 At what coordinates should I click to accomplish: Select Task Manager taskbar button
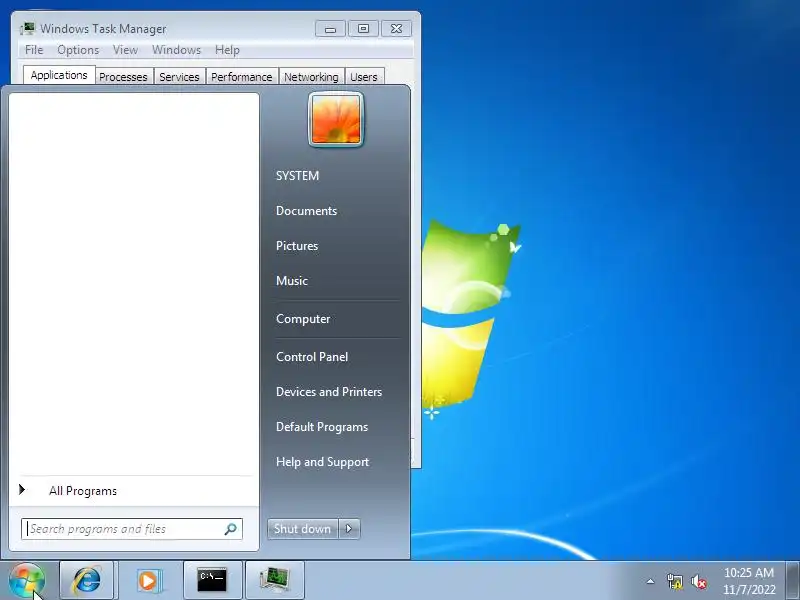(275, 580)
